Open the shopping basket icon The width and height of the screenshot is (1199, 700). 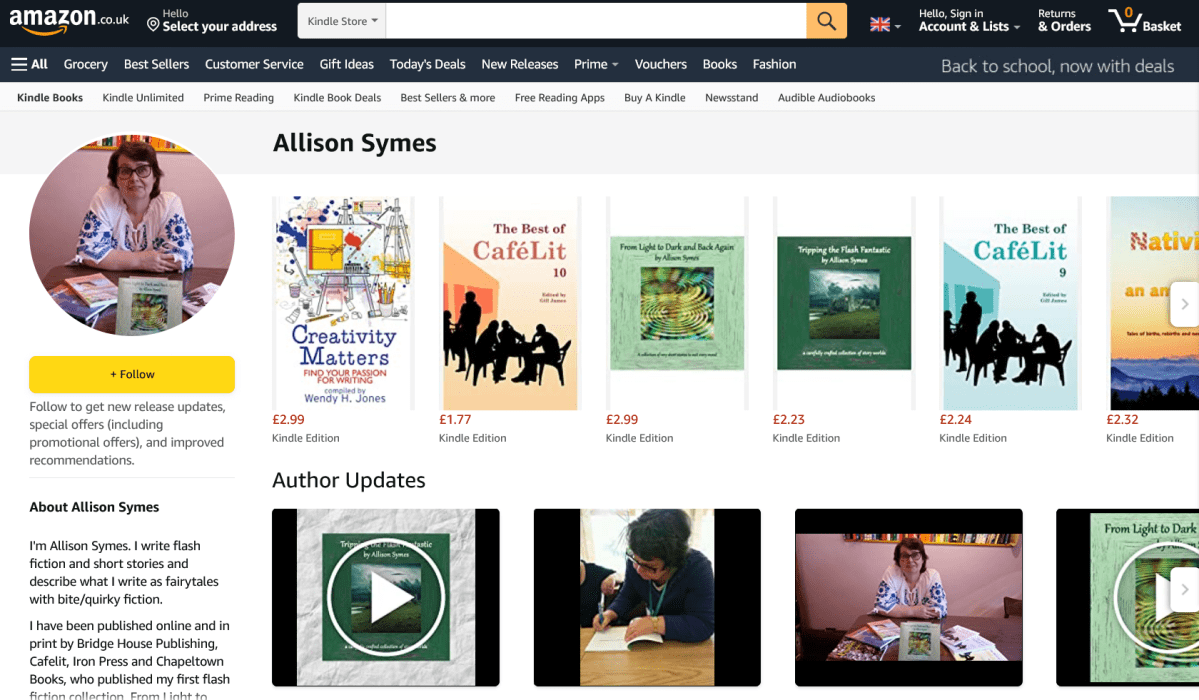(1144, 21)
